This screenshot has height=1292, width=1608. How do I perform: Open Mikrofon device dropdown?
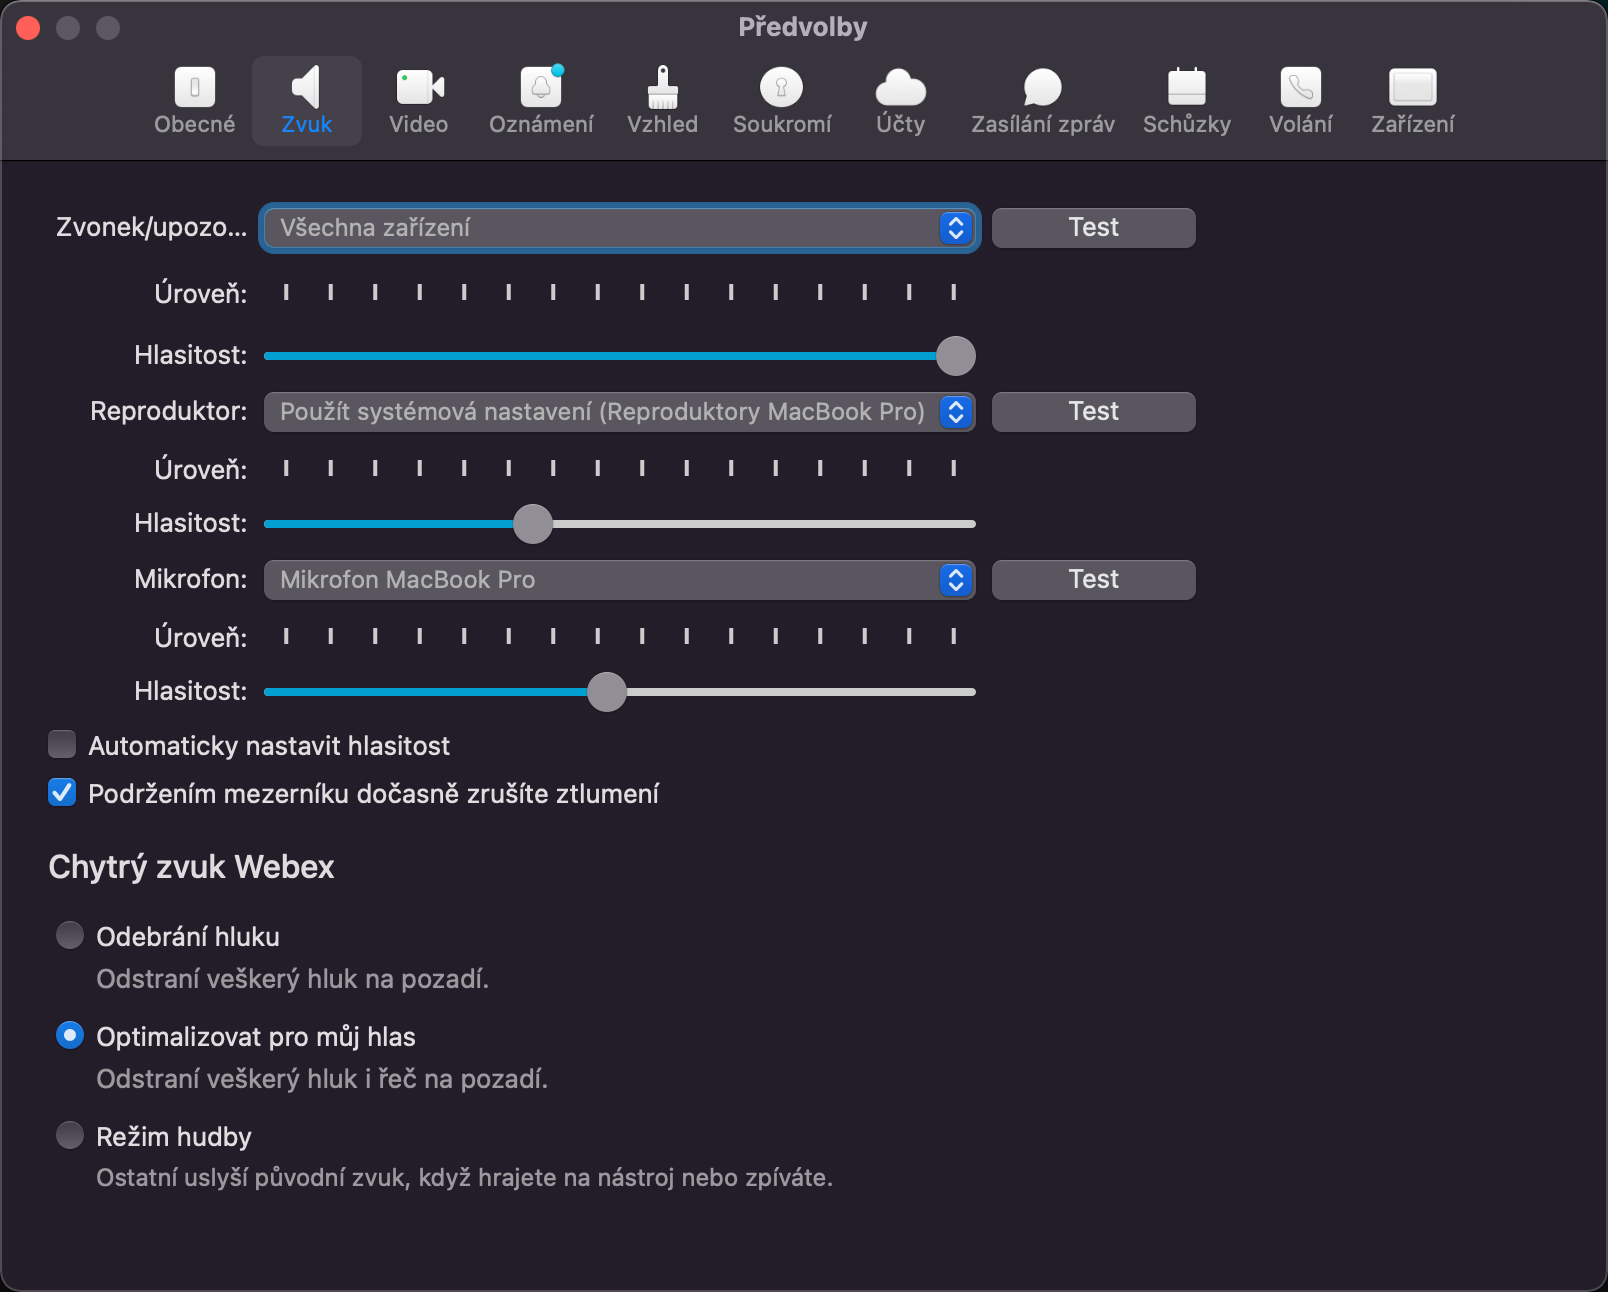(619, 580)
